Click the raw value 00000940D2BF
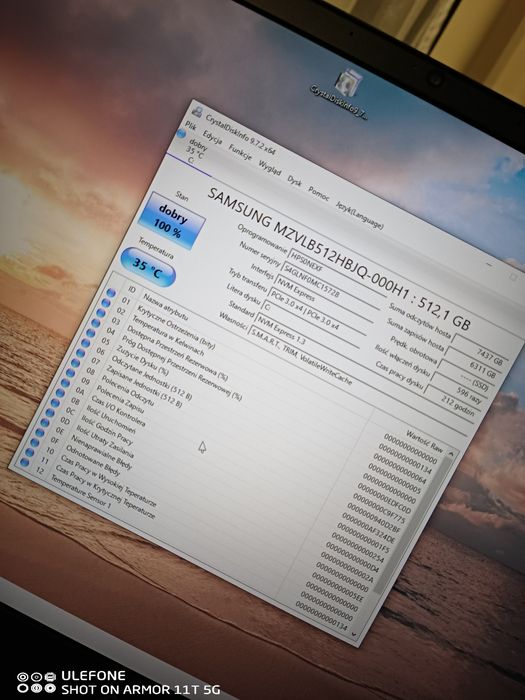The height and width of the screenshot is (700, 525). 374,520
